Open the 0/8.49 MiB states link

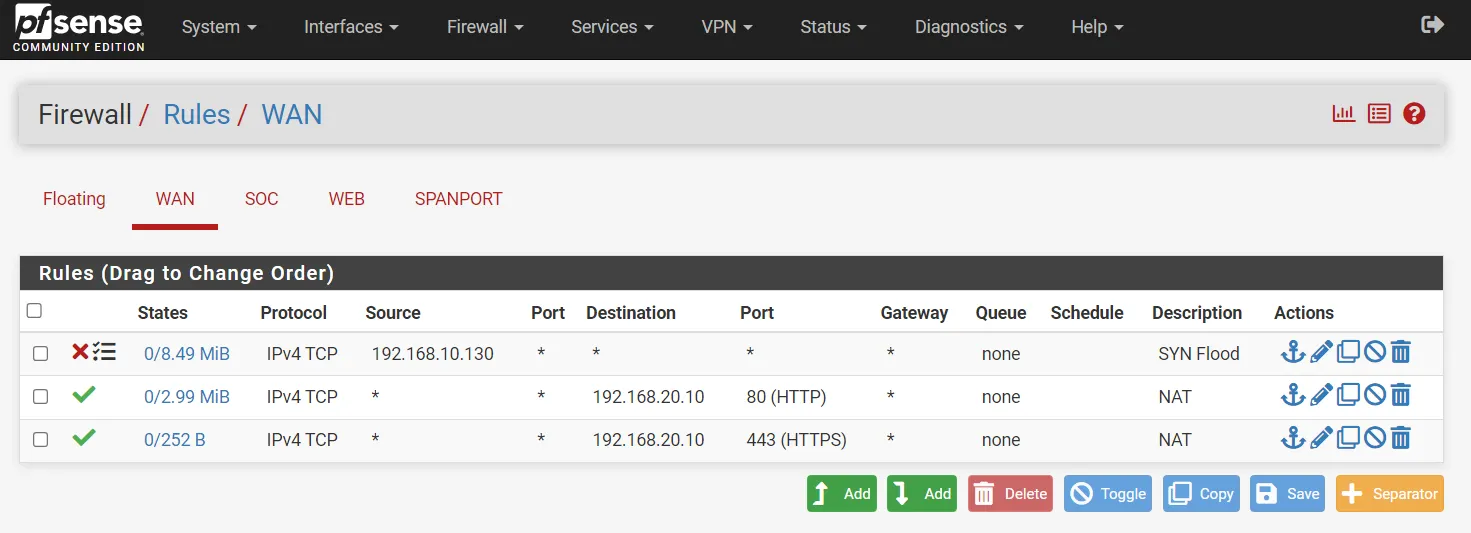[x=187, y=354]
